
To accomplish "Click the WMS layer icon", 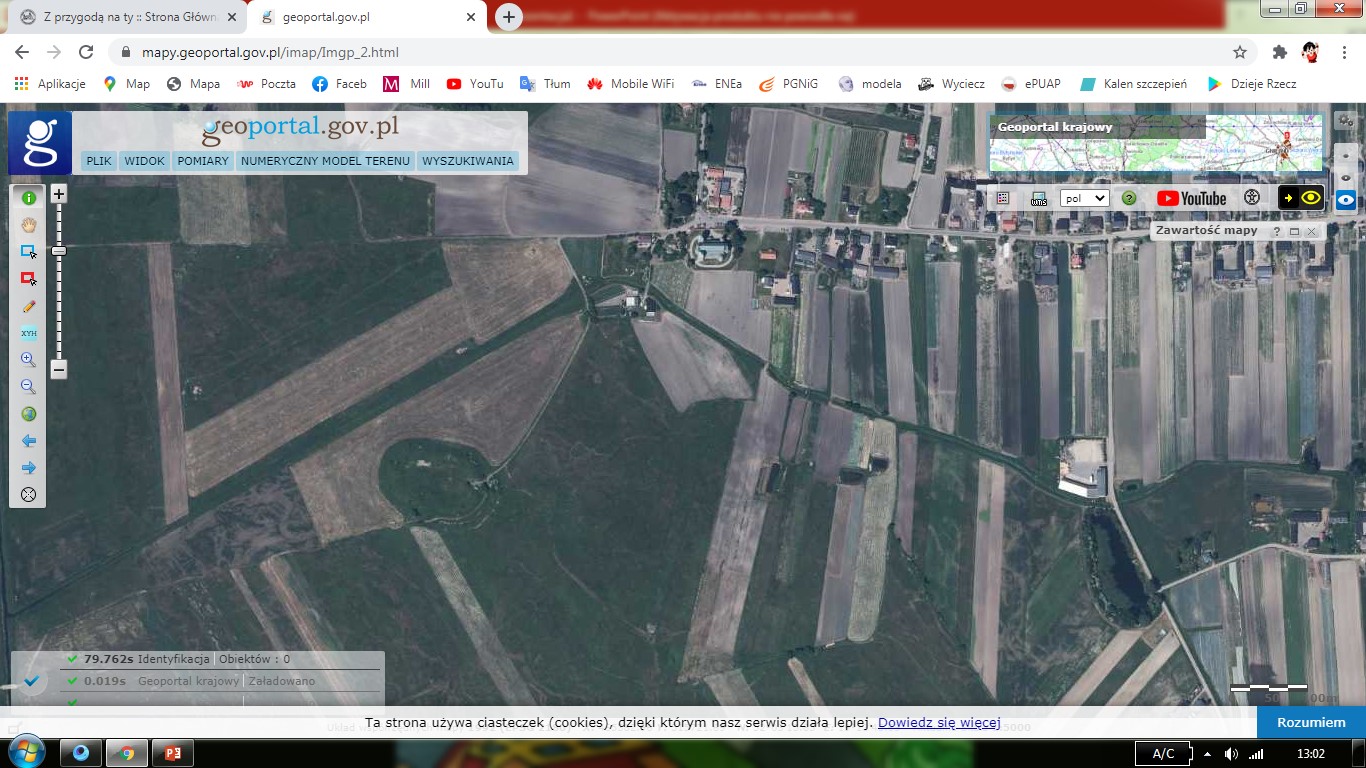I will [x=1039, y=198].
